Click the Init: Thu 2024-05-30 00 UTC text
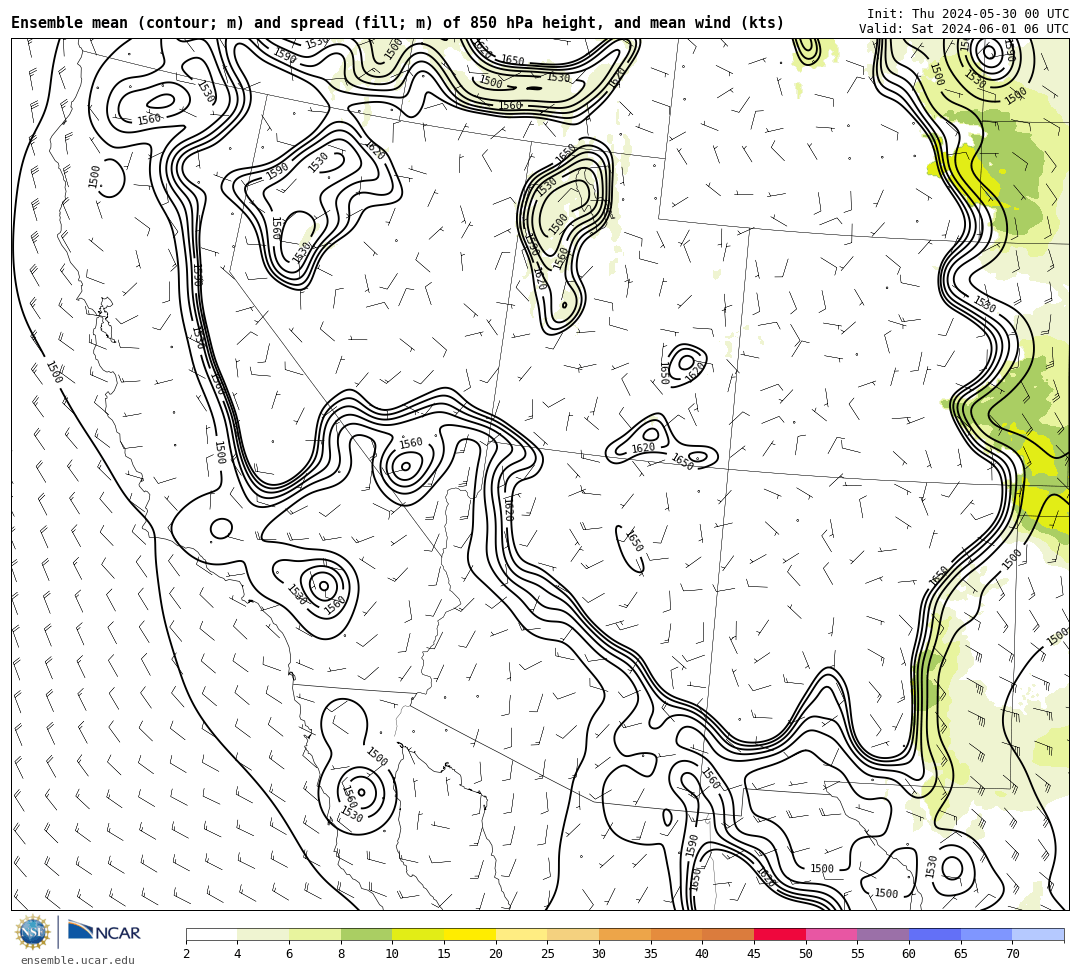1080x973 pixels. 968,14
